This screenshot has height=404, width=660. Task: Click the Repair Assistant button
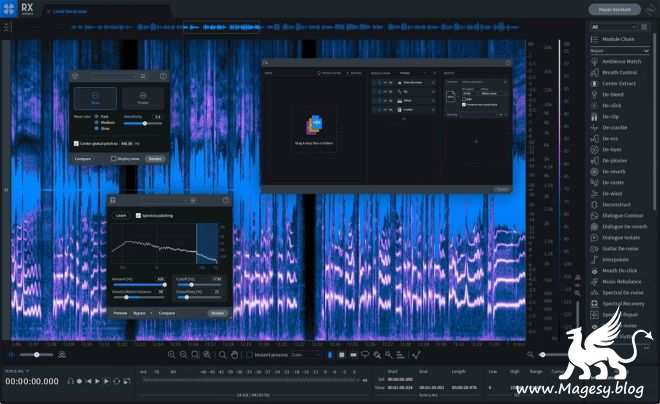pos(615,9)
